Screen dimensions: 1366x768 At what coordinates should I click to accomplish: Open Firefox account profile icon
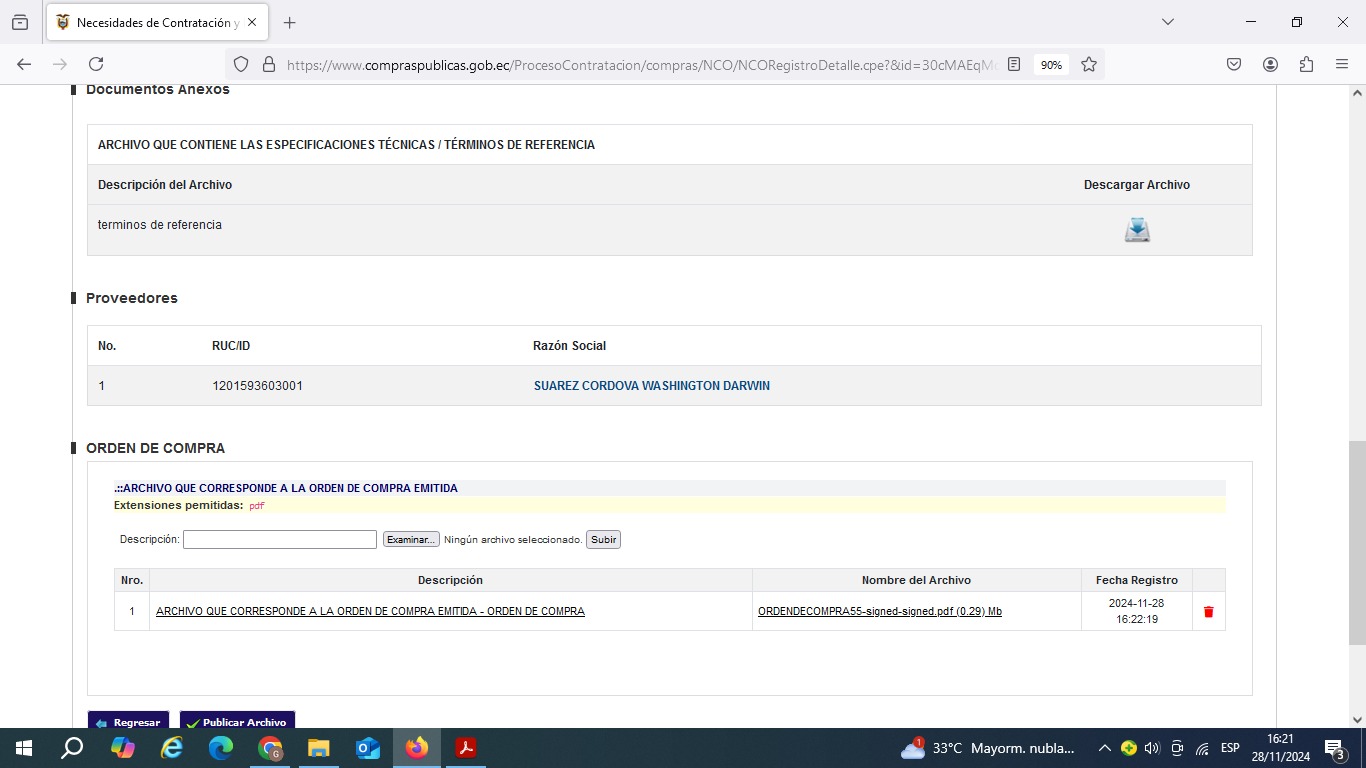point(1270,64)
